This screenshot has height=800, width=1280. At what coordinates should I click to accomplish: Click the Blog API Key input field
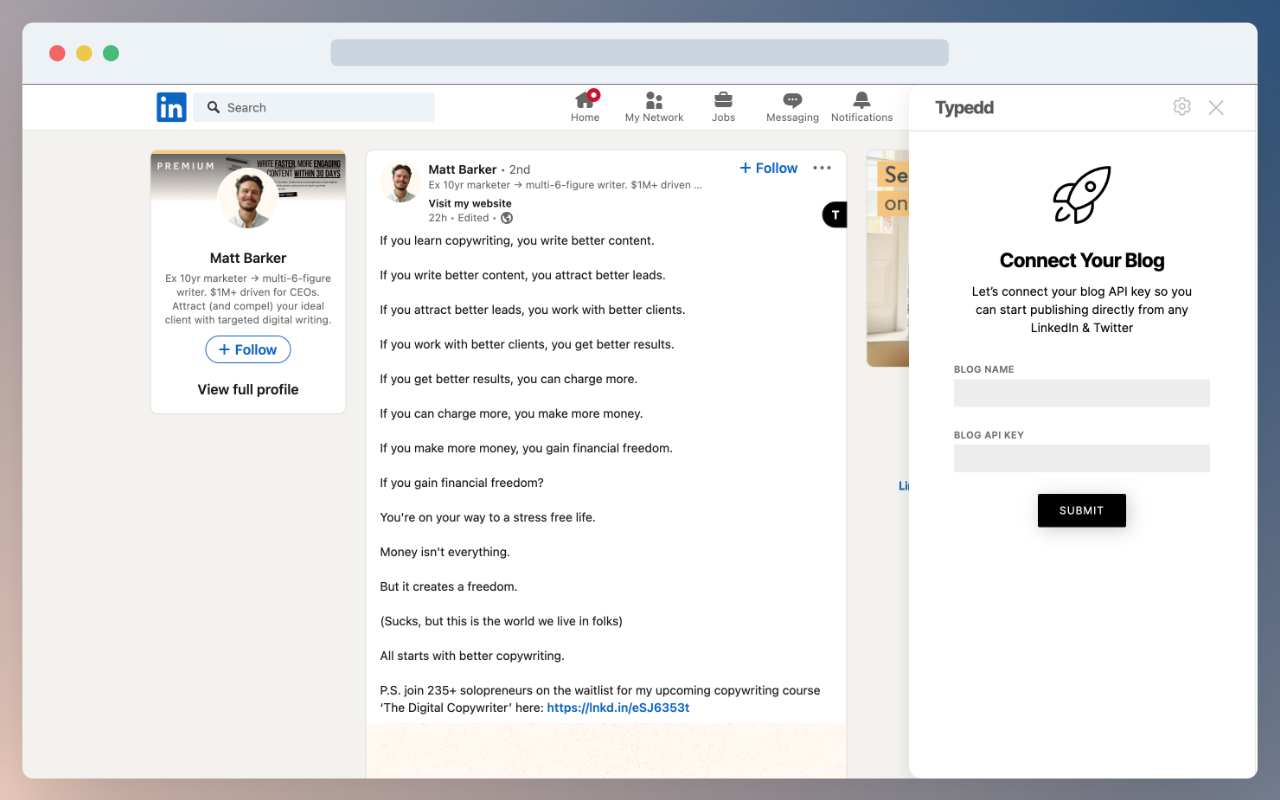pyautogui.click(x=1081, y=458)
